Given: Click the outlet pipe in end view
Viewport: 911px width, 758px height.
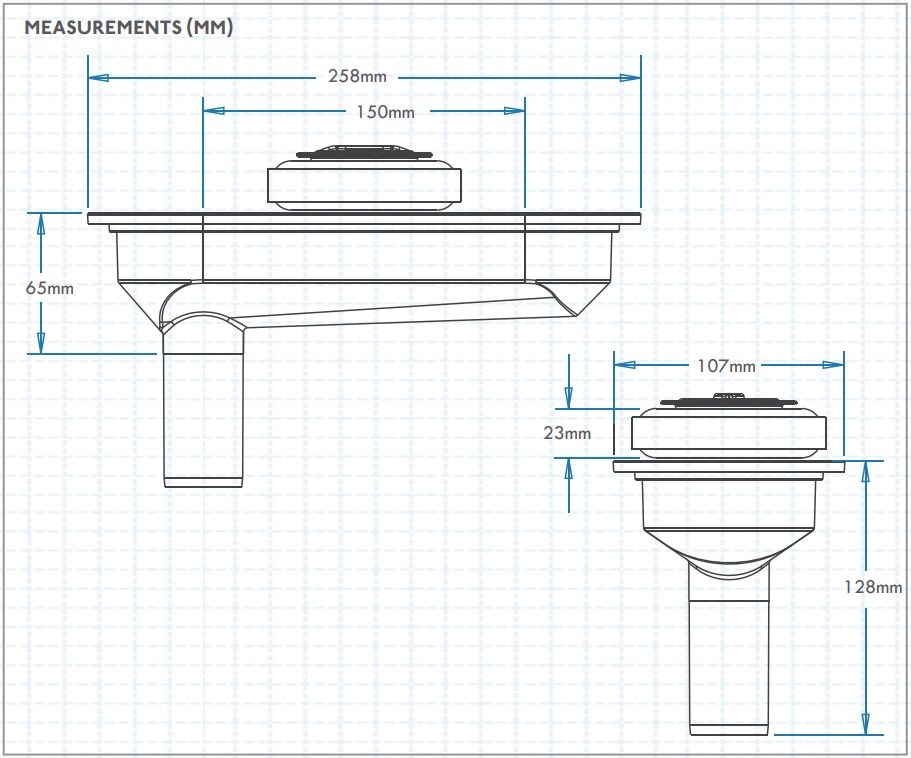Looking at the screenshot, I should (729, 649).
